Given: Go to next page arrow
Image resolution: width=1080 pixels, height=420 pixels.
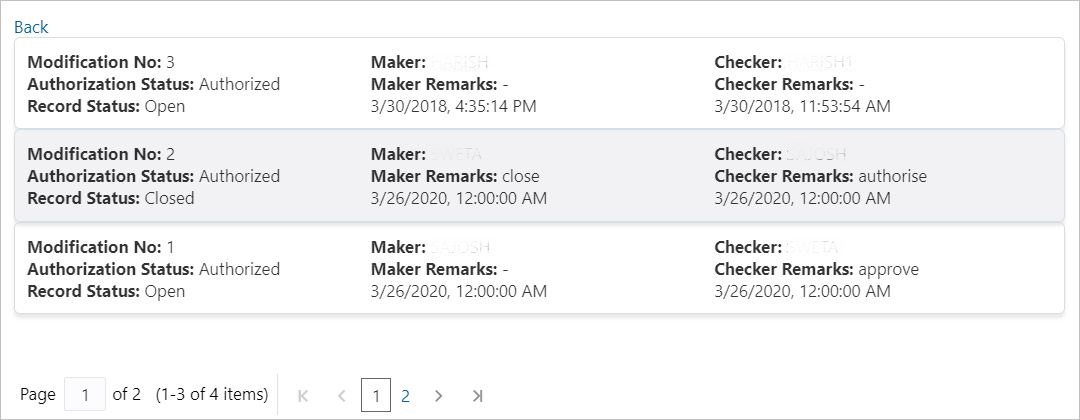Looking at the screenshot, I should [438, 396].
